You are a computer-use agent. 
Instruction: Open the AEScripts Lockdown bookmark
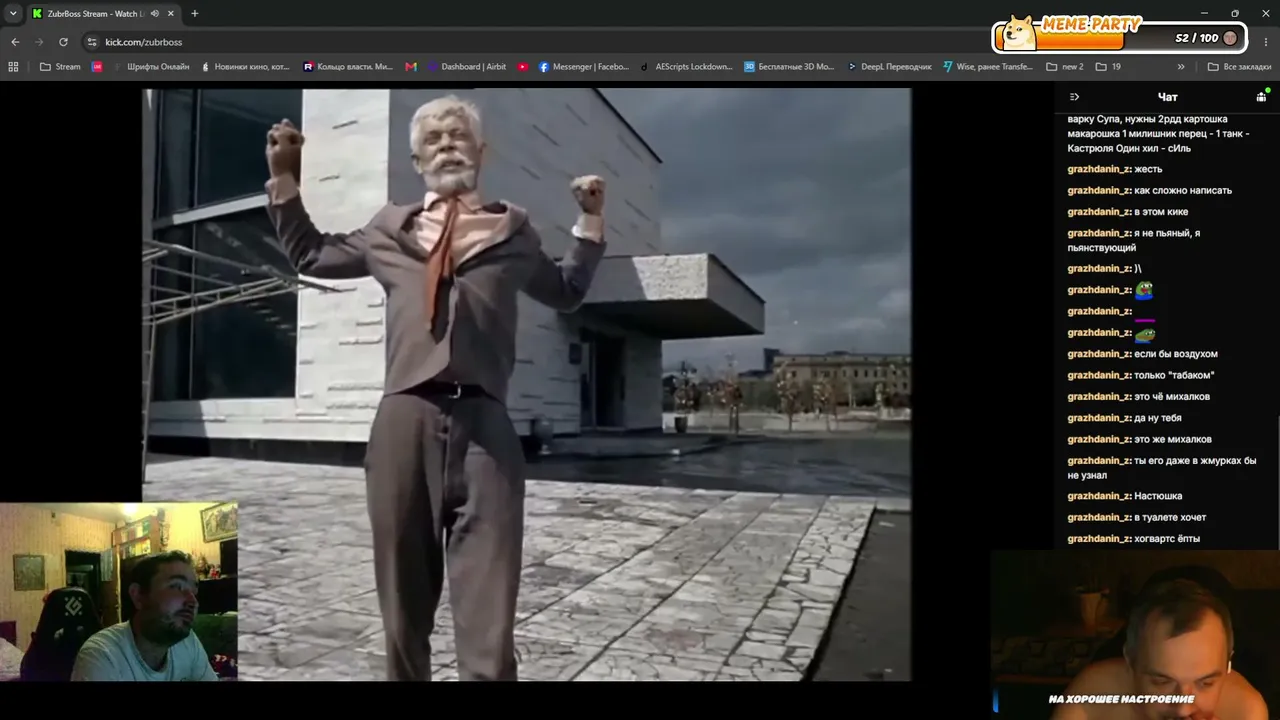point(687,67)
